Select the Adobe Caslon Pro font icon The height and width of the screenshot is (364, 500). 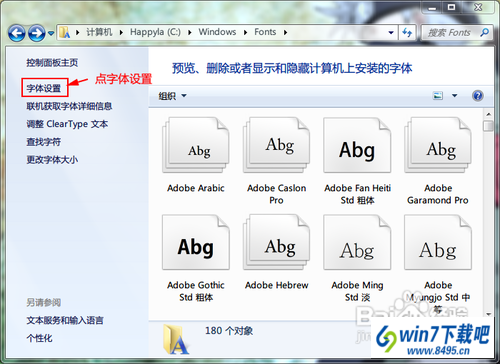(x=276, y=145)
